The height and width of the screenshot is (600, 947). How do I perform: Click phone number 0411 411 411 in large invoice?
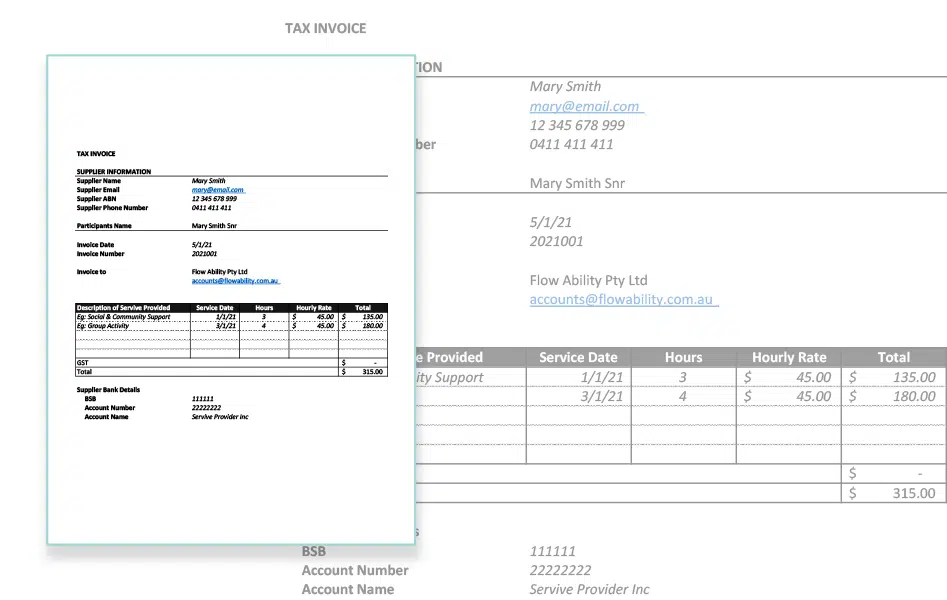[x=571, y=144]
